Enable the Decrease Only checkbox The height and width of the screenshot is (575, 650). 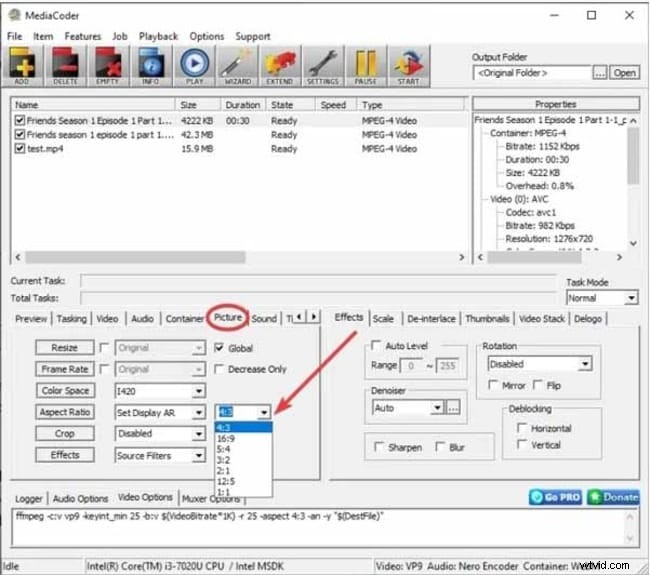[219, 369]
